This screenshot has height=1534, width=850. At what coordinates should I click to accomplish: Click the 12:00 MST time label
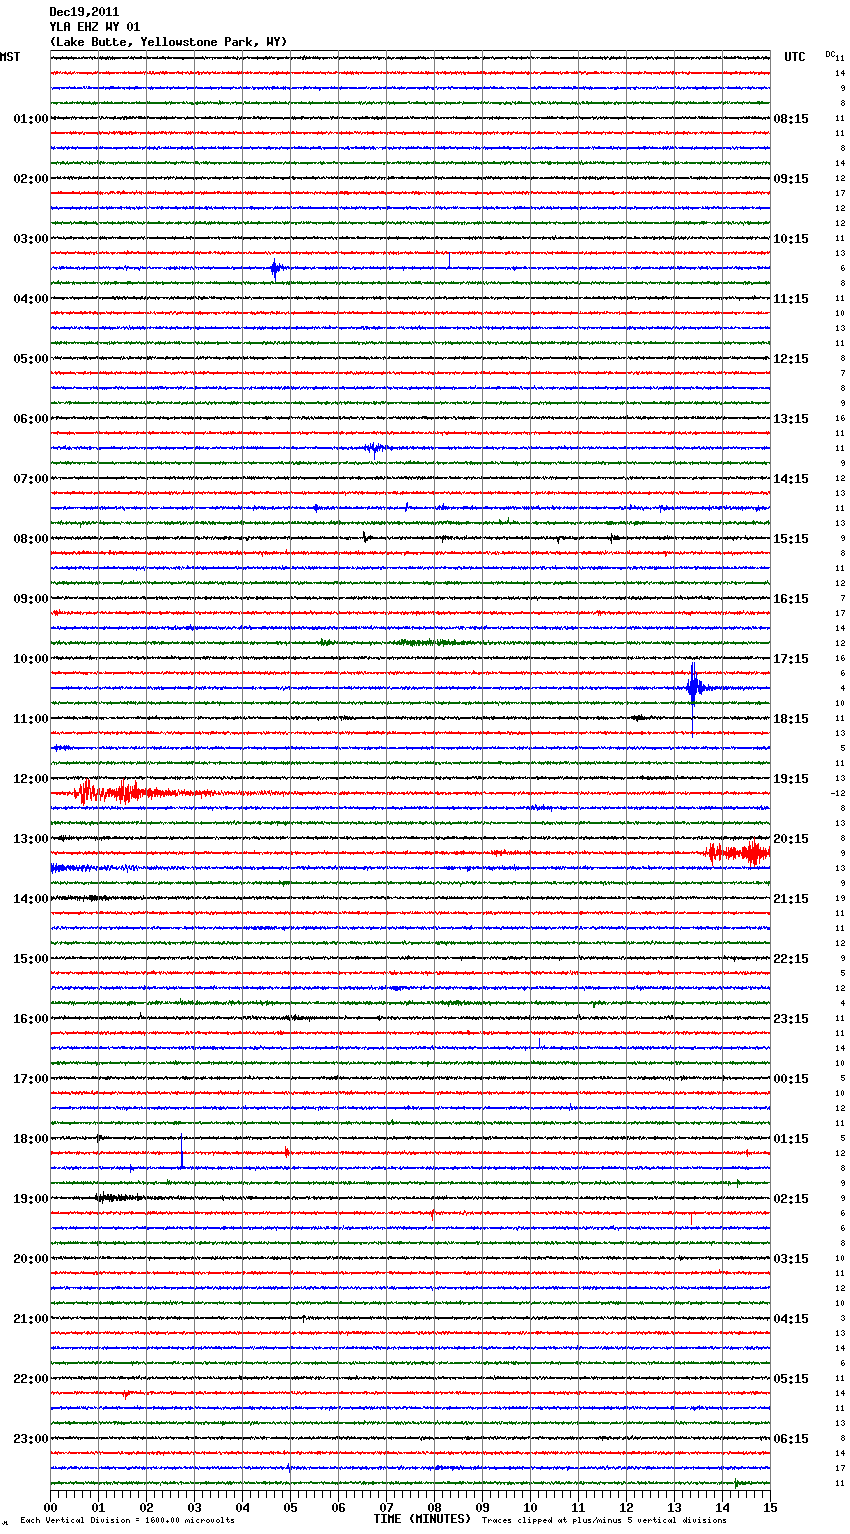coord(31,779)
